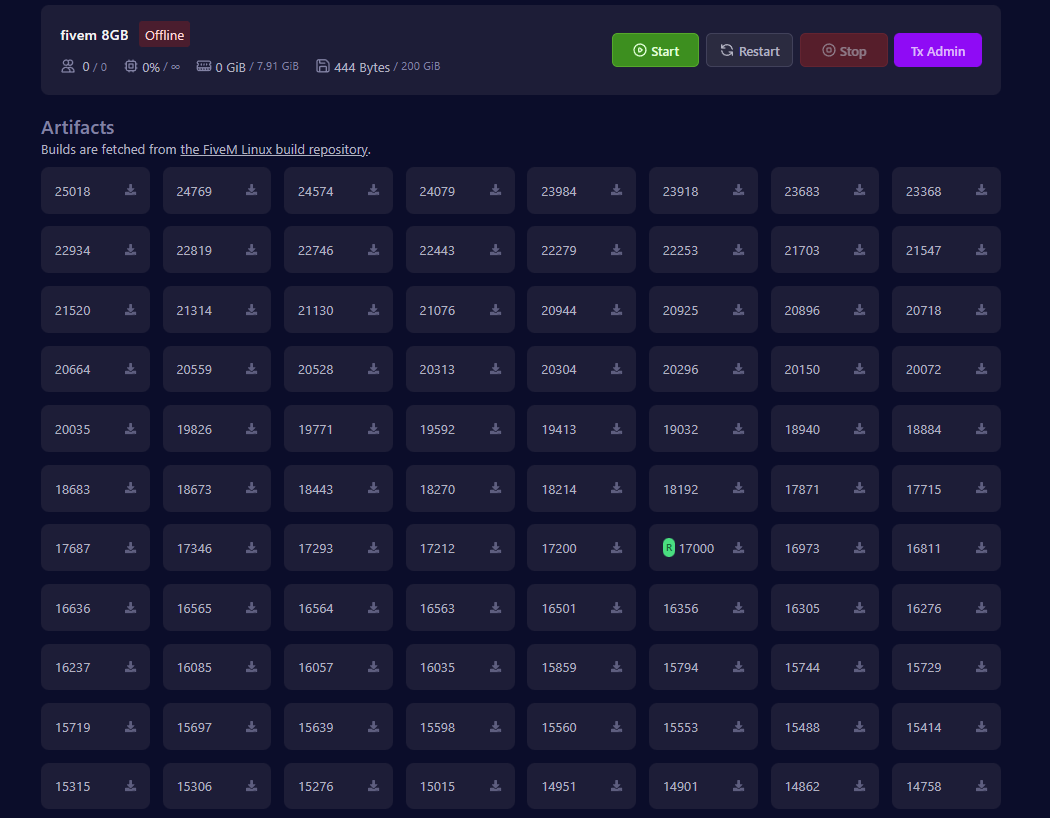Start the fivem 8GB server
The height and width of the screenshot is (818, 1050).
(655, 51)
